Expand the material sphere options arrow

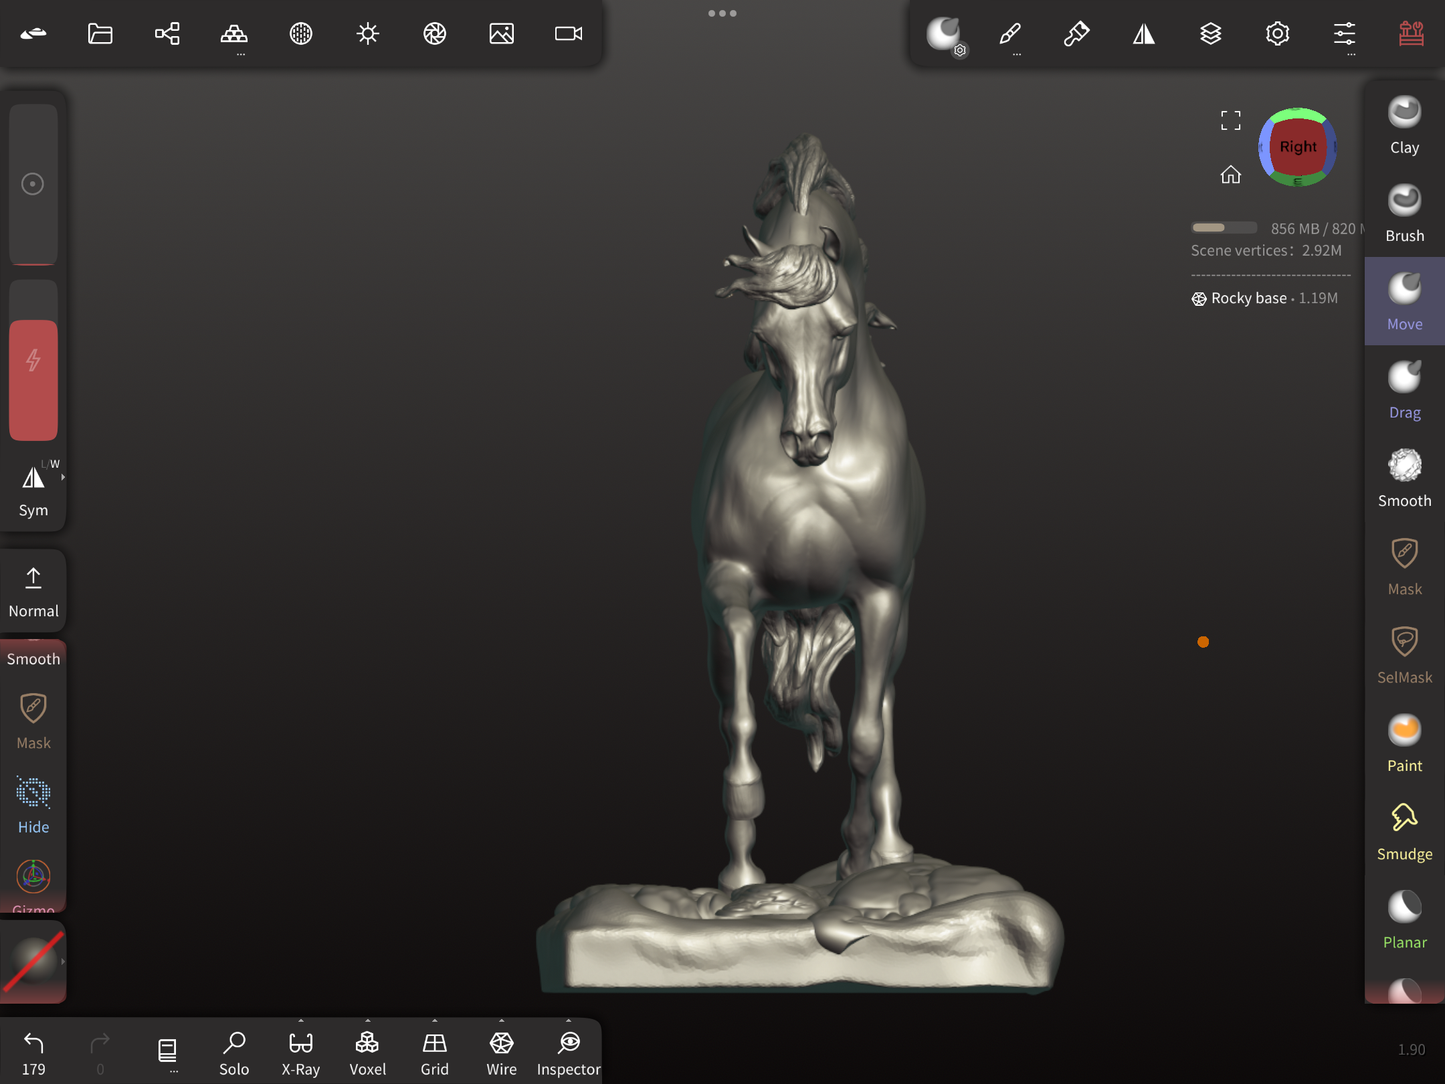pos(63,962)
